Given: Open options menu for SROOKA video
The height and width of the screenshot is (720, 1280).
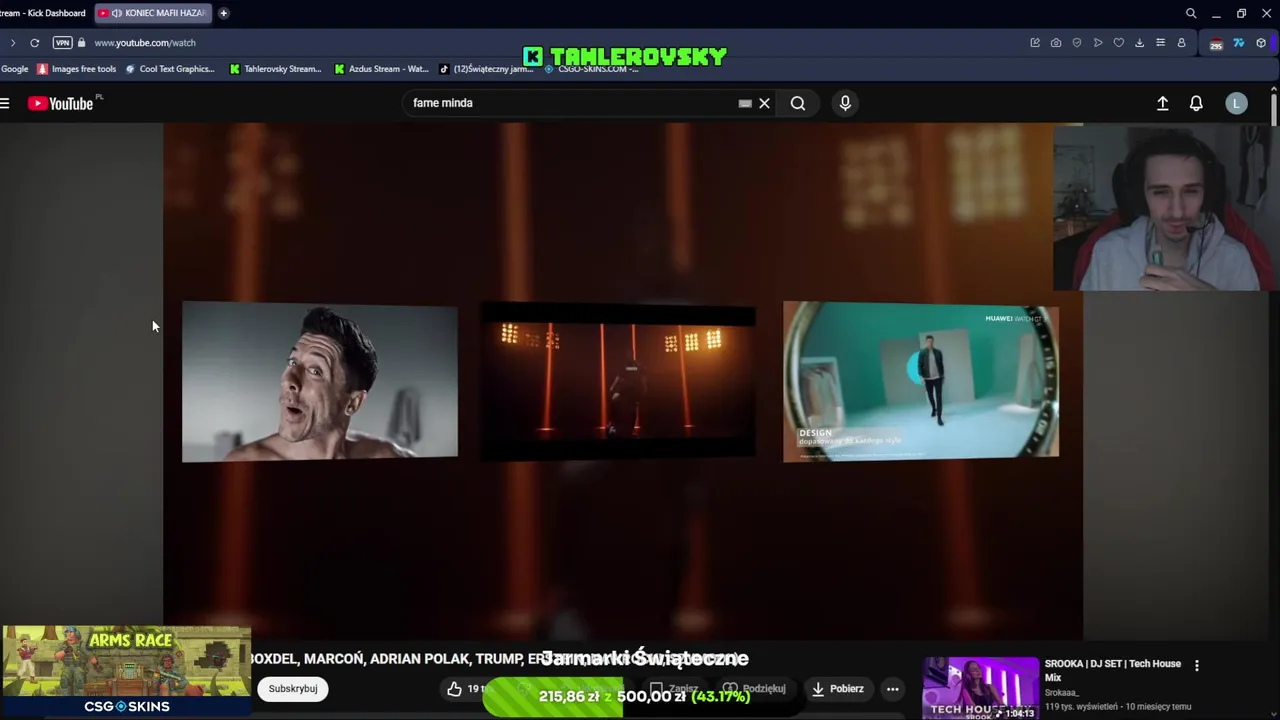Looking at the screenshot, I should pos(1197,665).
